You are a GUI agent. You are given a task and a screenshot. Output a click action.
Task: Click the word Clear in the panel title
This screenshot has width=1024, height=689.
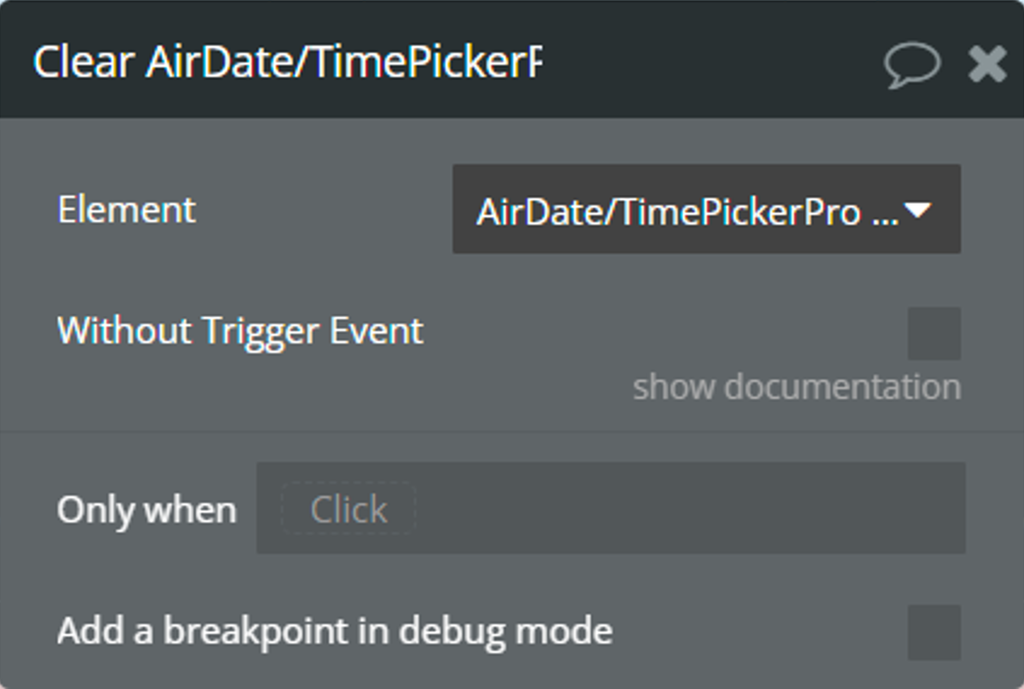(84, 63)
